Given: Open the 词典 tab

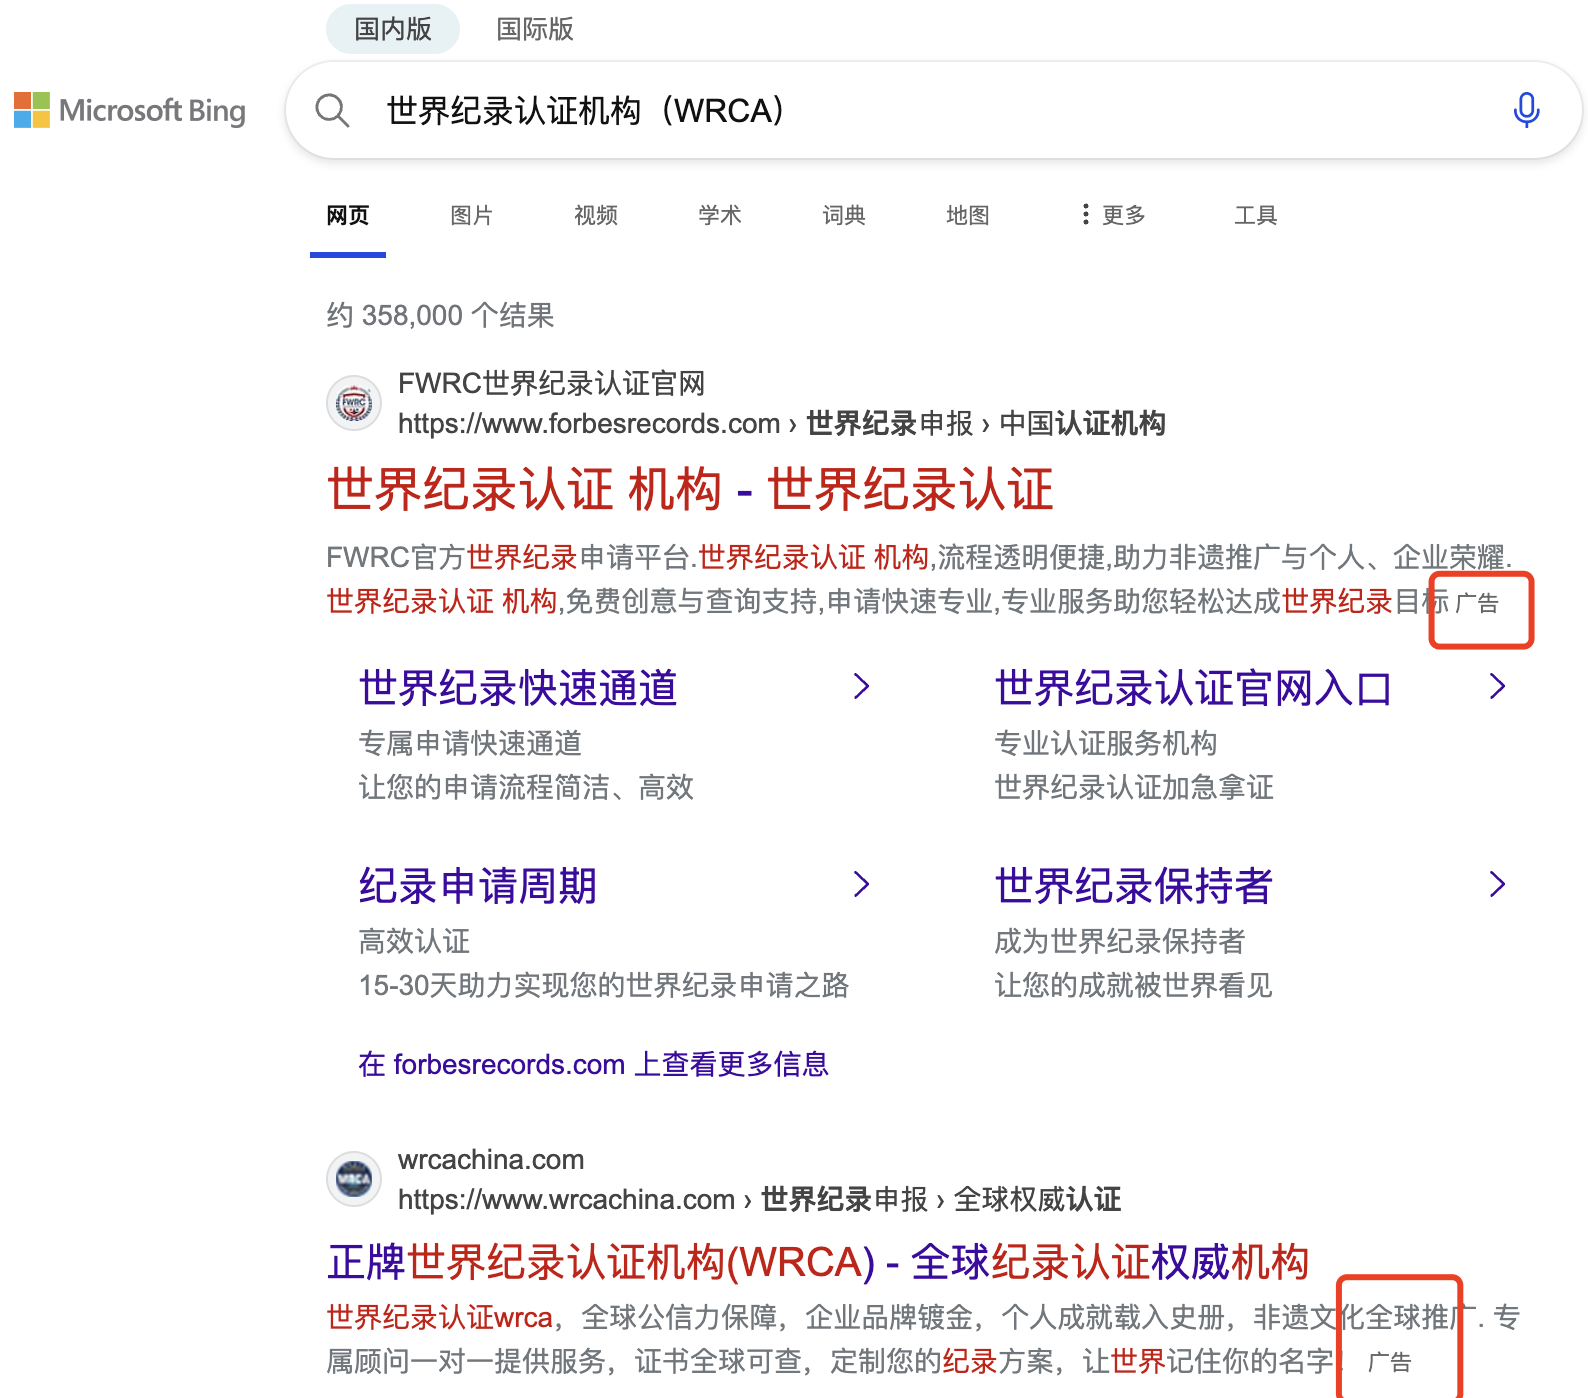Looking at the screenshot, I should tap(844, 215).
